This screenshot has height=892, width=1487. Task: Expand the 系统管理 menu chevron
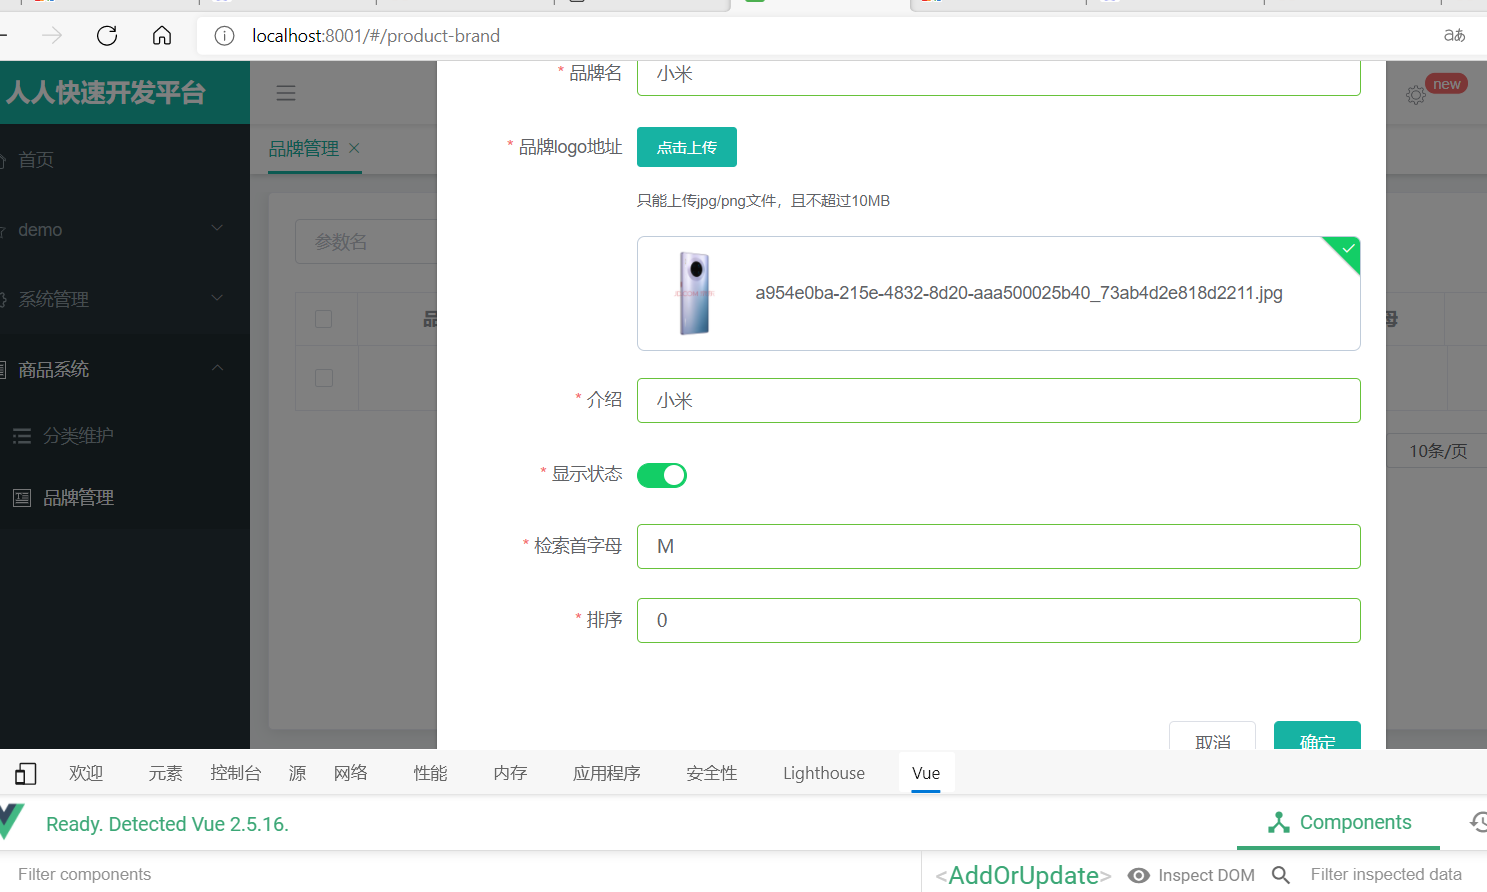217,298
